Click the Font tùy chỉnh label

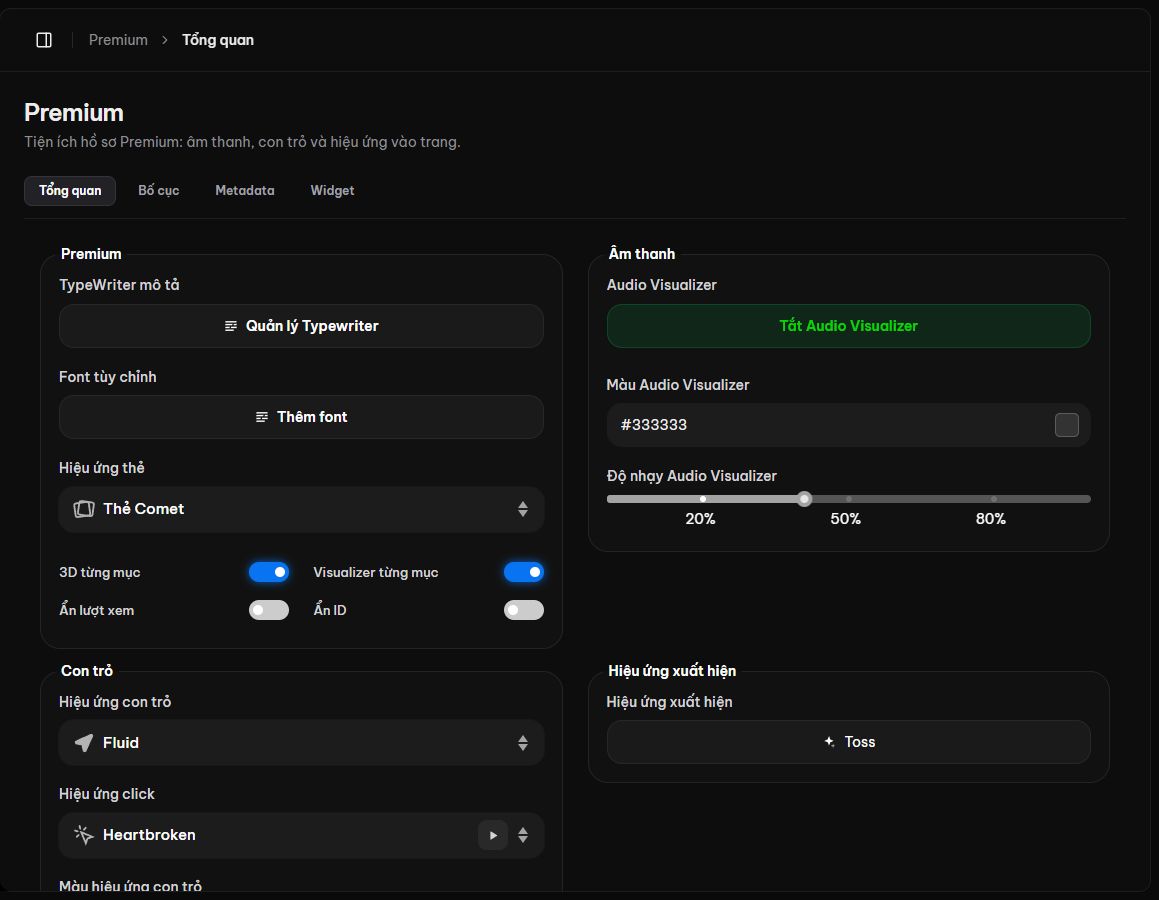pyautogui.click(x=108, y=377)
